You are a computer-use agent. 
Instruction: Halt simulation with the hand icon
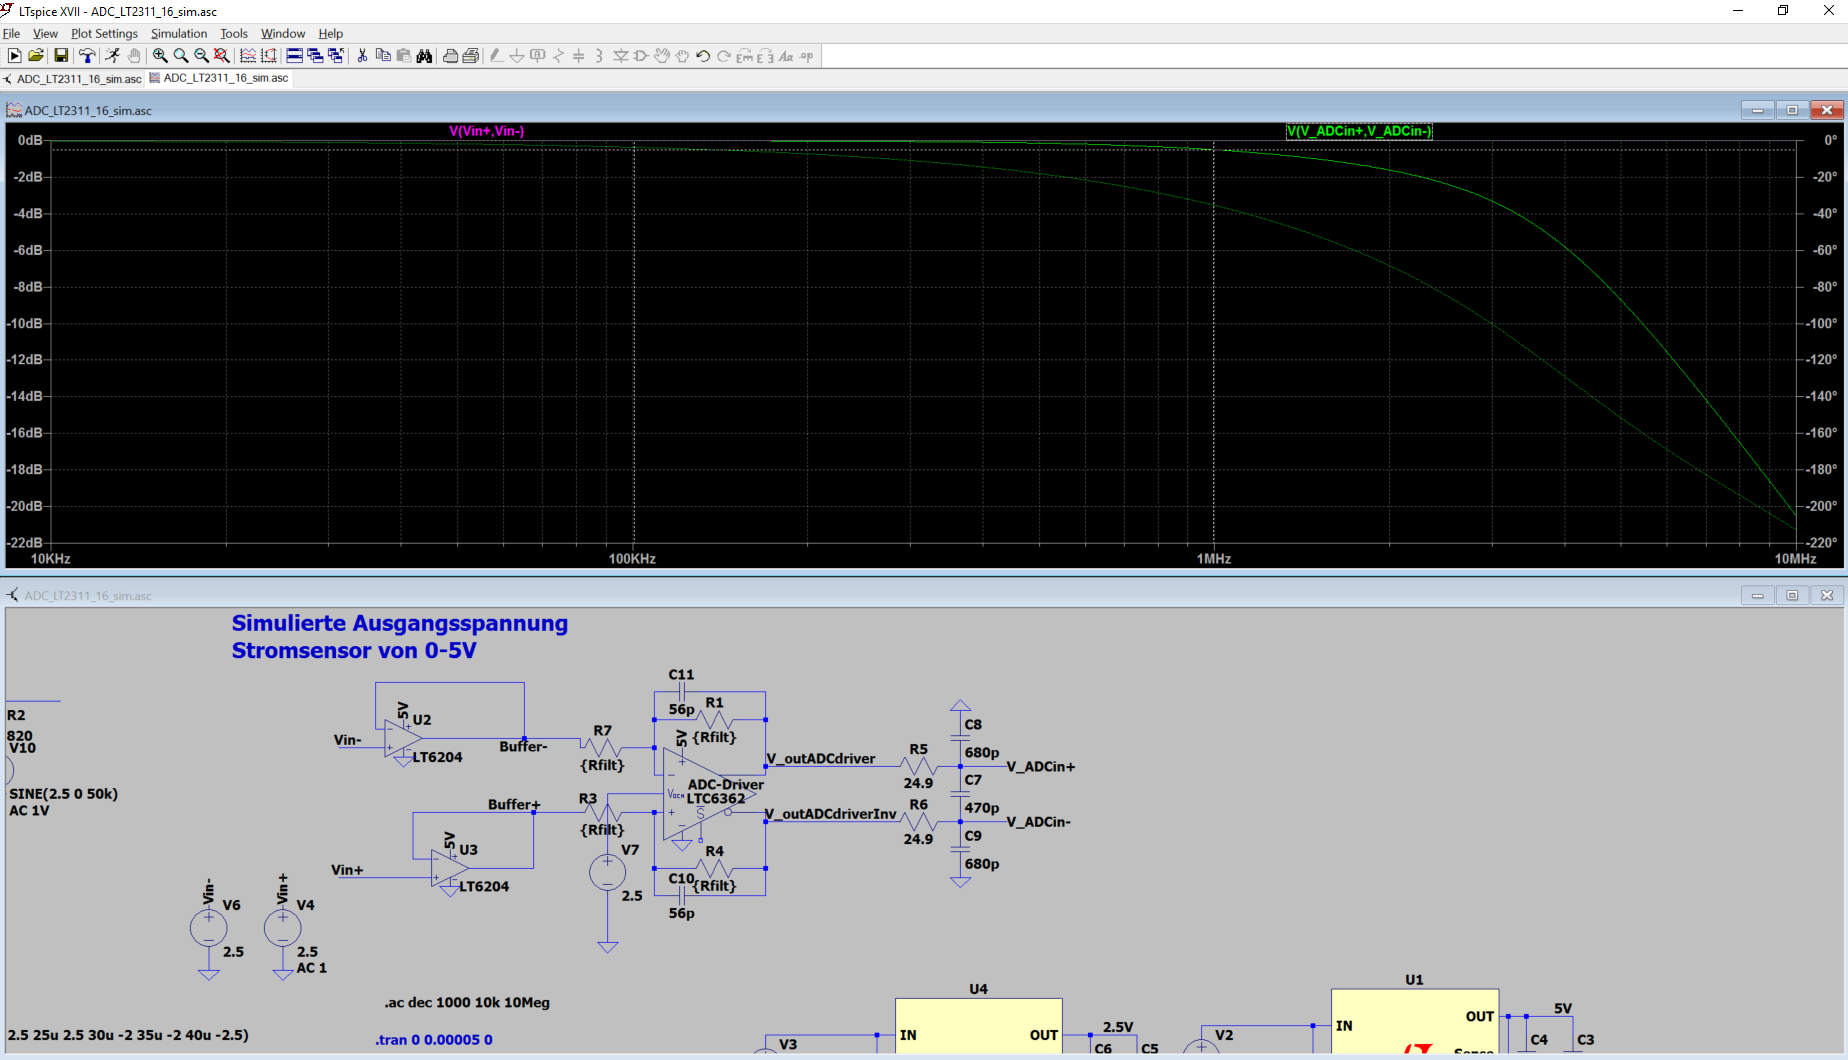[135, 56]
